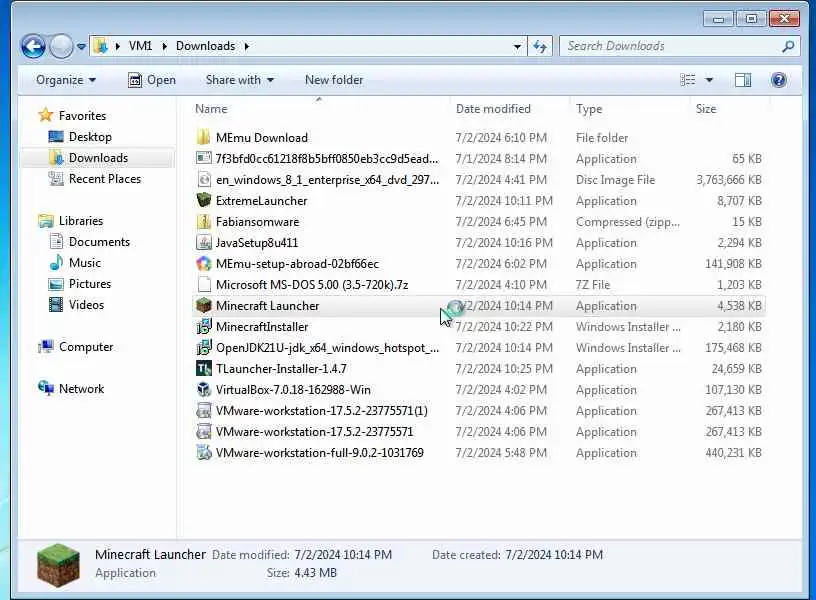Screen dimensions: 816x600
Task: Click the Downloads breadcrumb in address bar
Action: click(x=206, y=46)
